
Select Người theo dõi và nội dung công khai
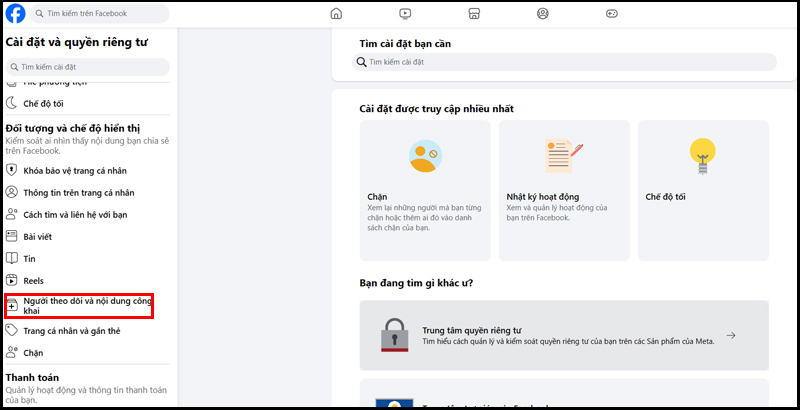tap(78, 305)
